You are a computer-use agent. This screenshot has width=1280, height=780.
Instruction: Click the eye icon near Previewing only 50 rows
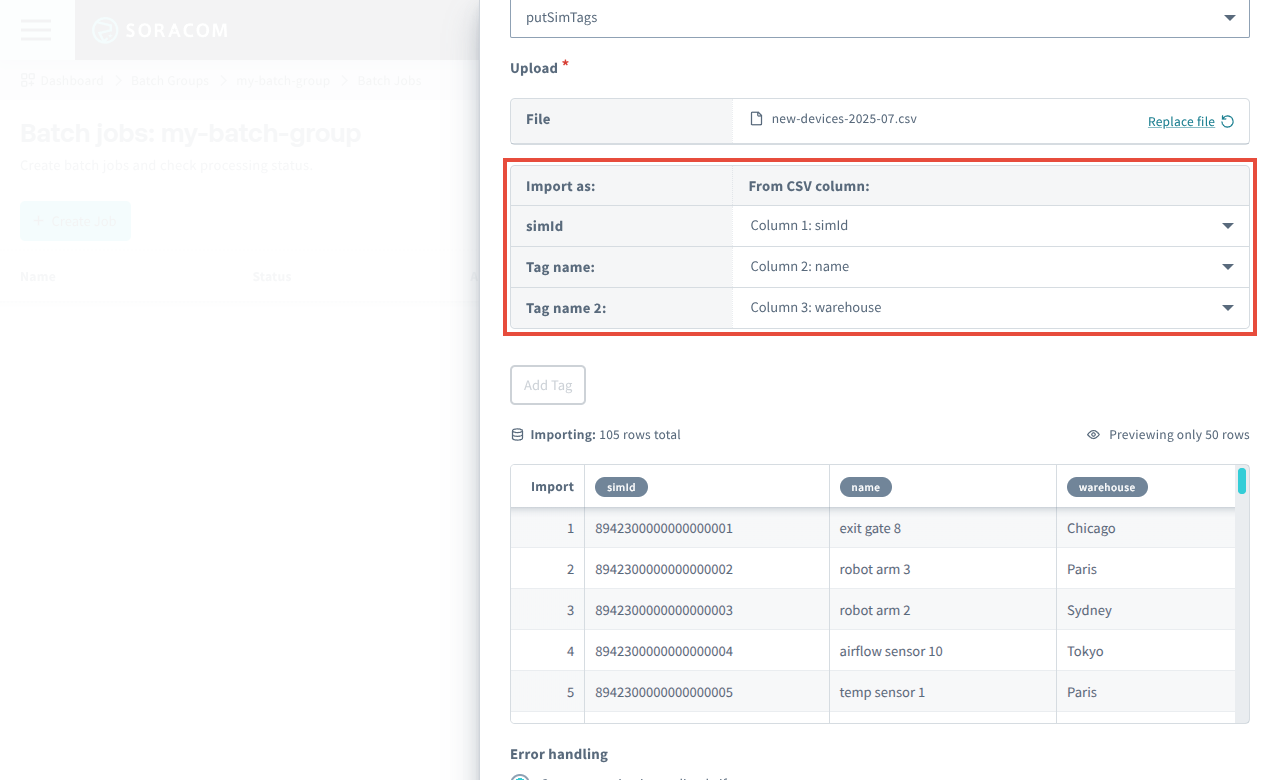pyautogui.click(x=1092, y=434)
